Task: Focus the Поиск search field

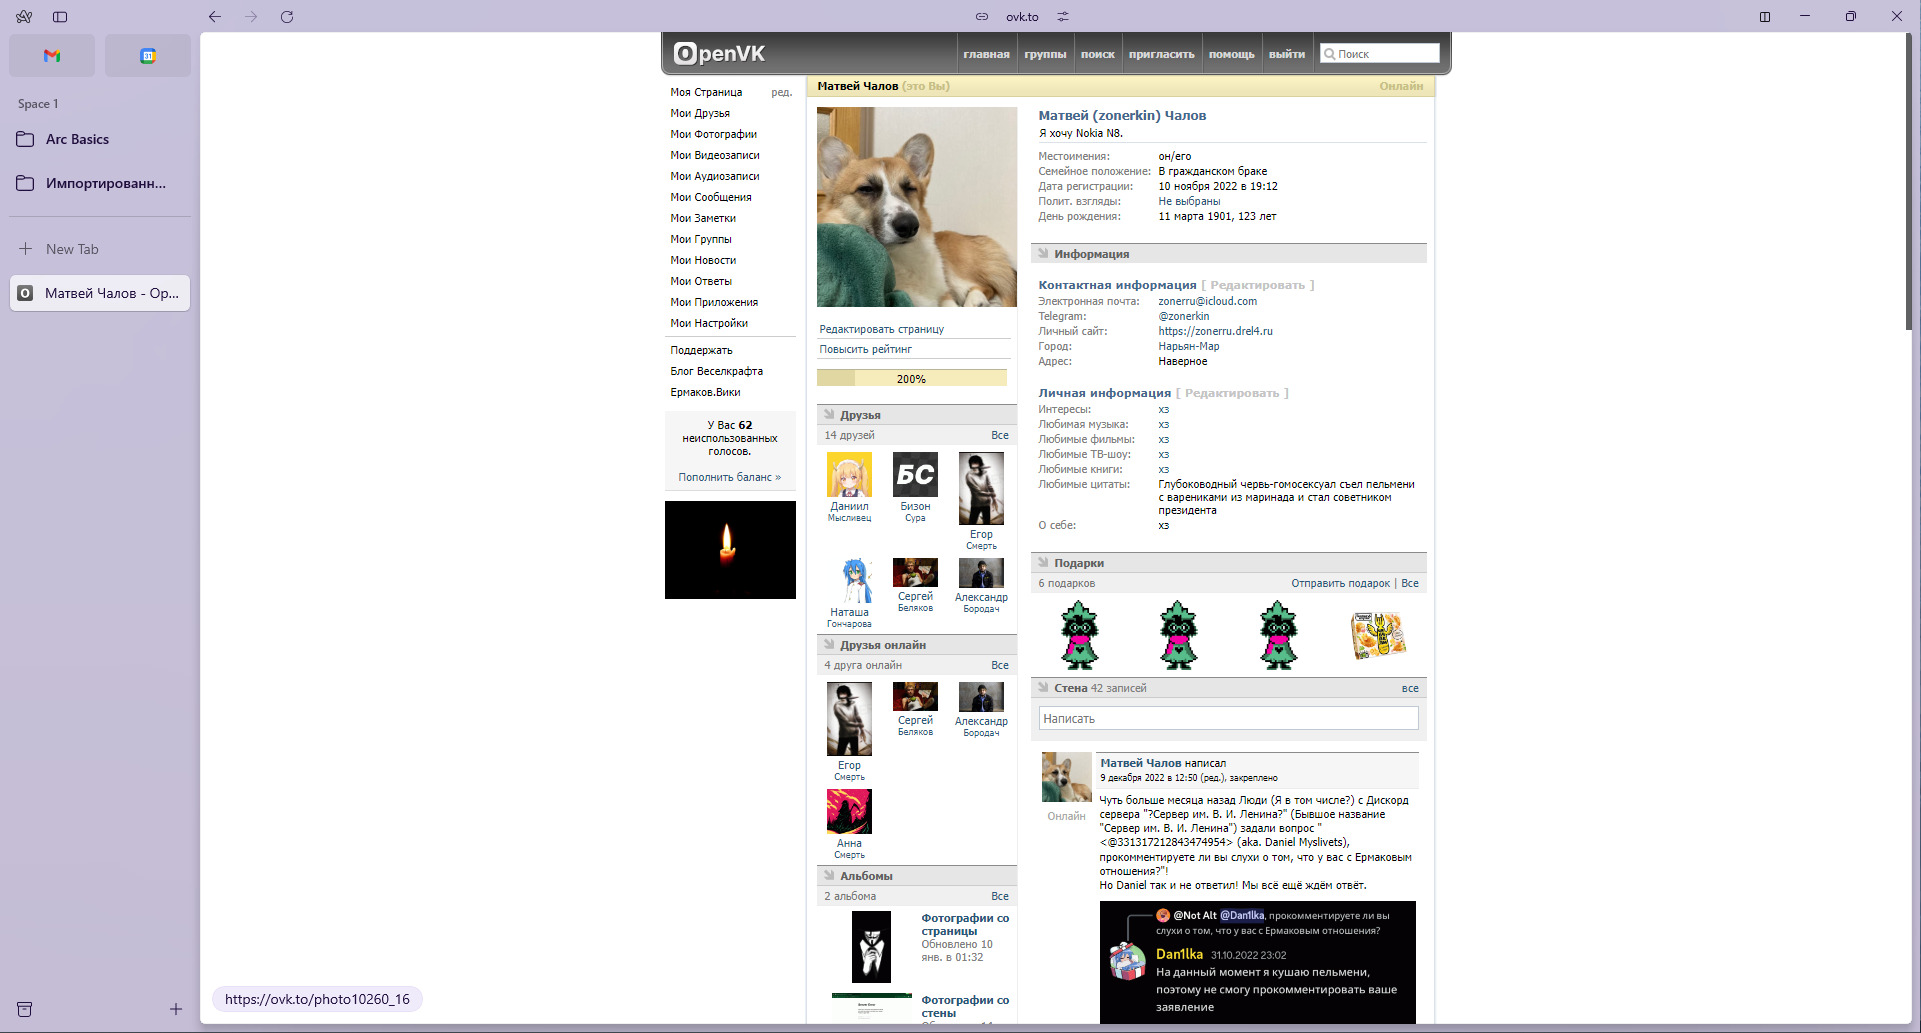Action: [1379, 54]
